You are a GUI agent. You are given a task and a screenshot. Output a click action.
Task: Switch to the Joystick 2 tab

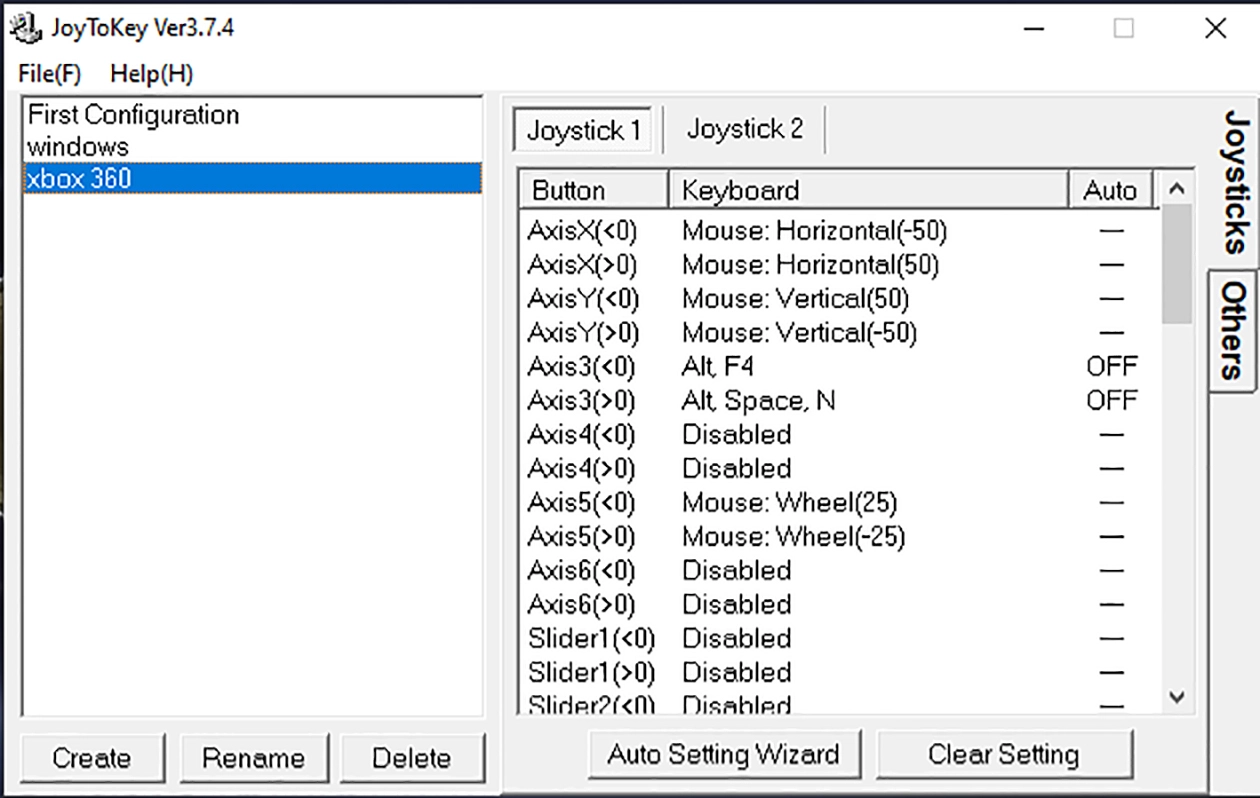click(745, 129)
